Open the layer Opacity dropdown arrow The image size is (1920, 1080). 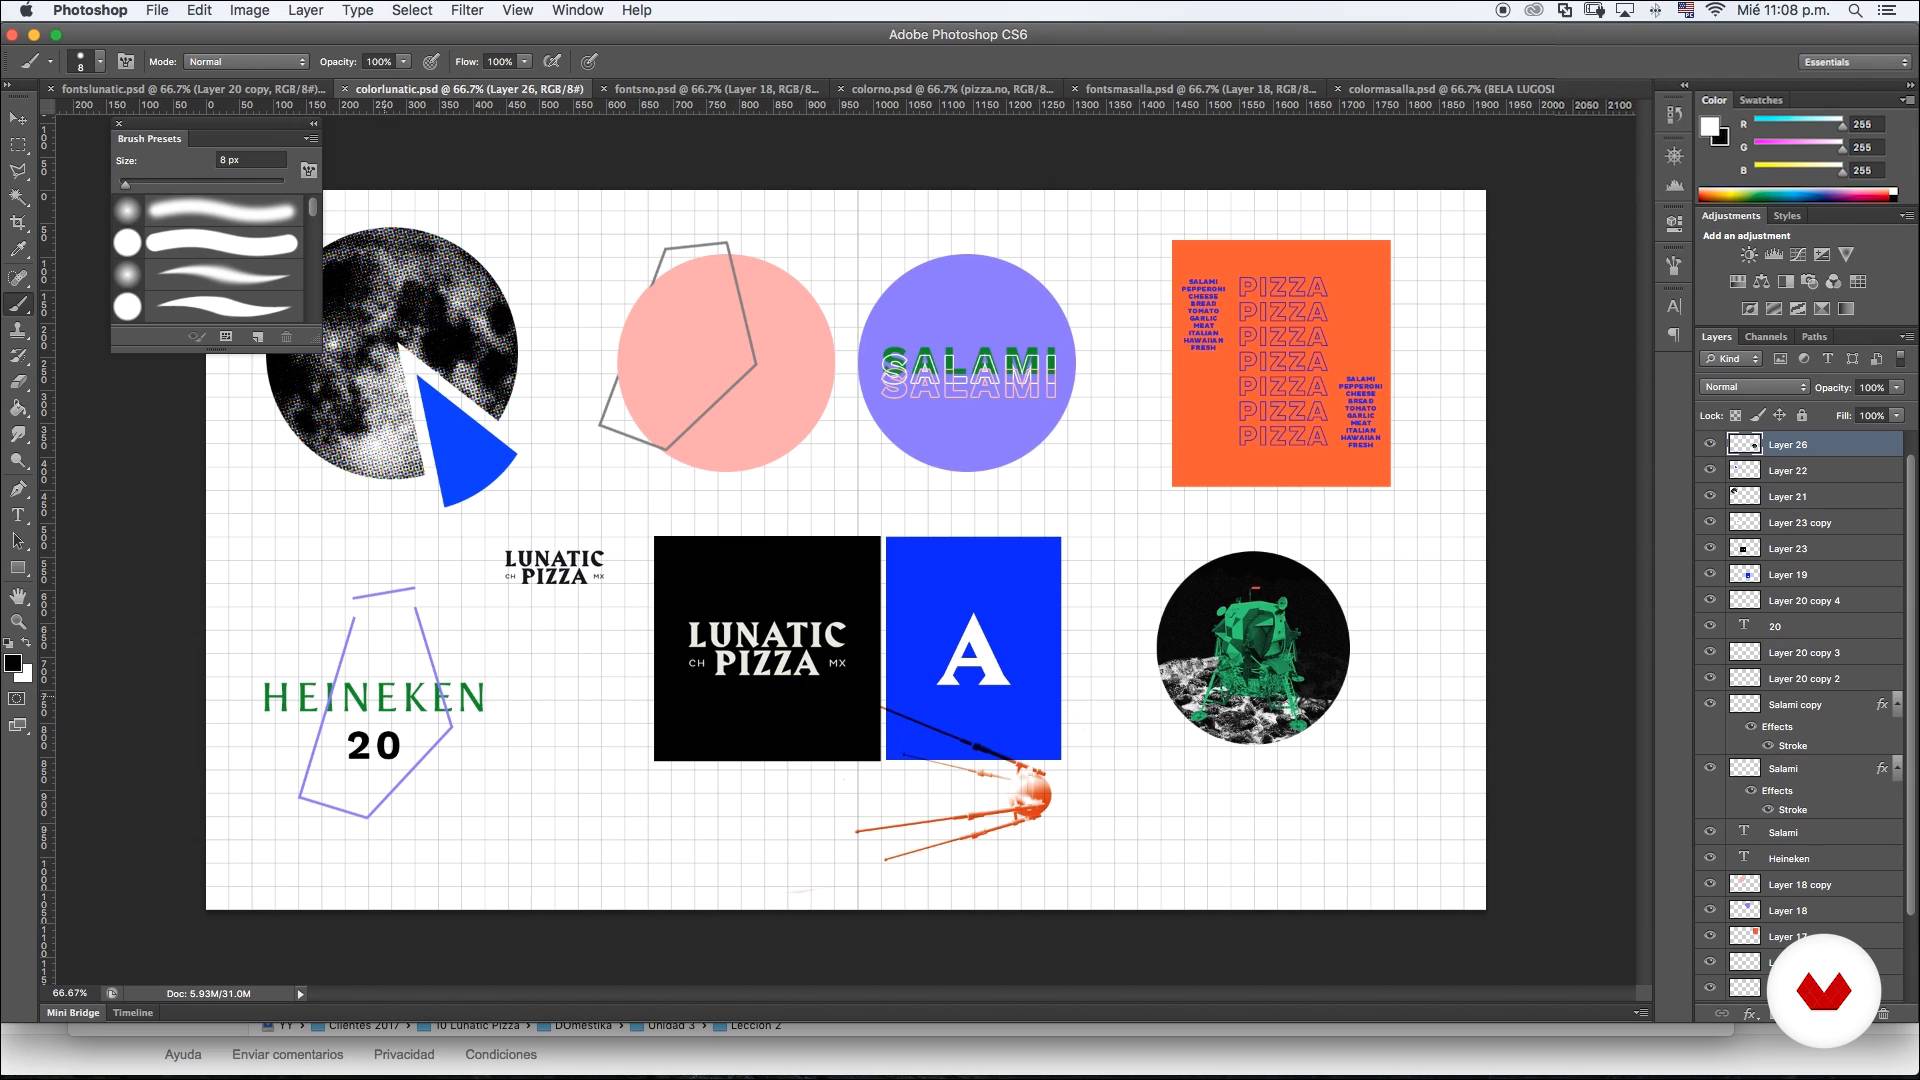pos(1897,387)
